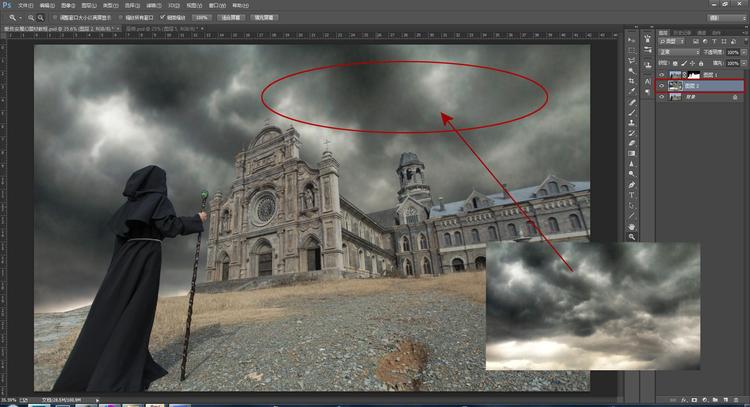Click the fill value field

[x=732, y=63]
